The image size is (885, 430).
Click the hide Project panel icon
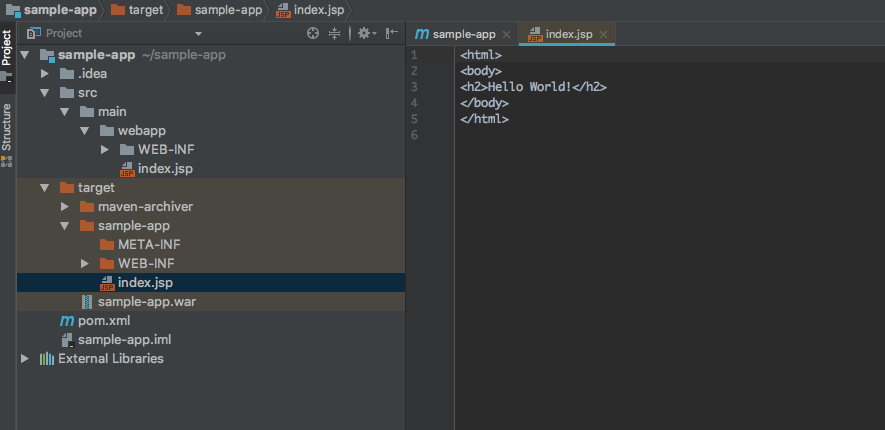tap(392, 33)
